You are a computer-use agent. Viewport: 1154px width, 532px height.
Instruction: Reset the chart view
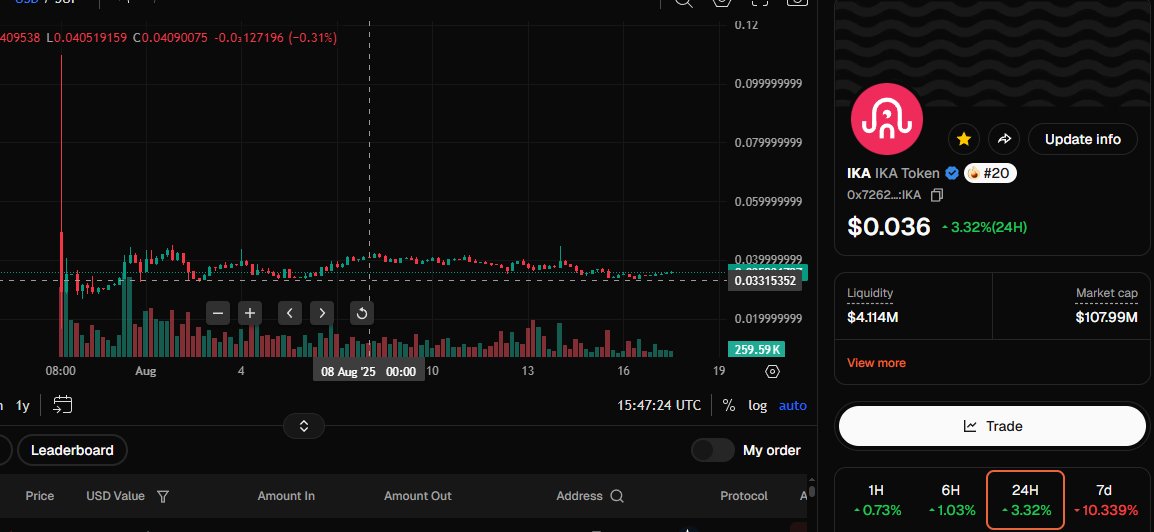pos(361,313)
